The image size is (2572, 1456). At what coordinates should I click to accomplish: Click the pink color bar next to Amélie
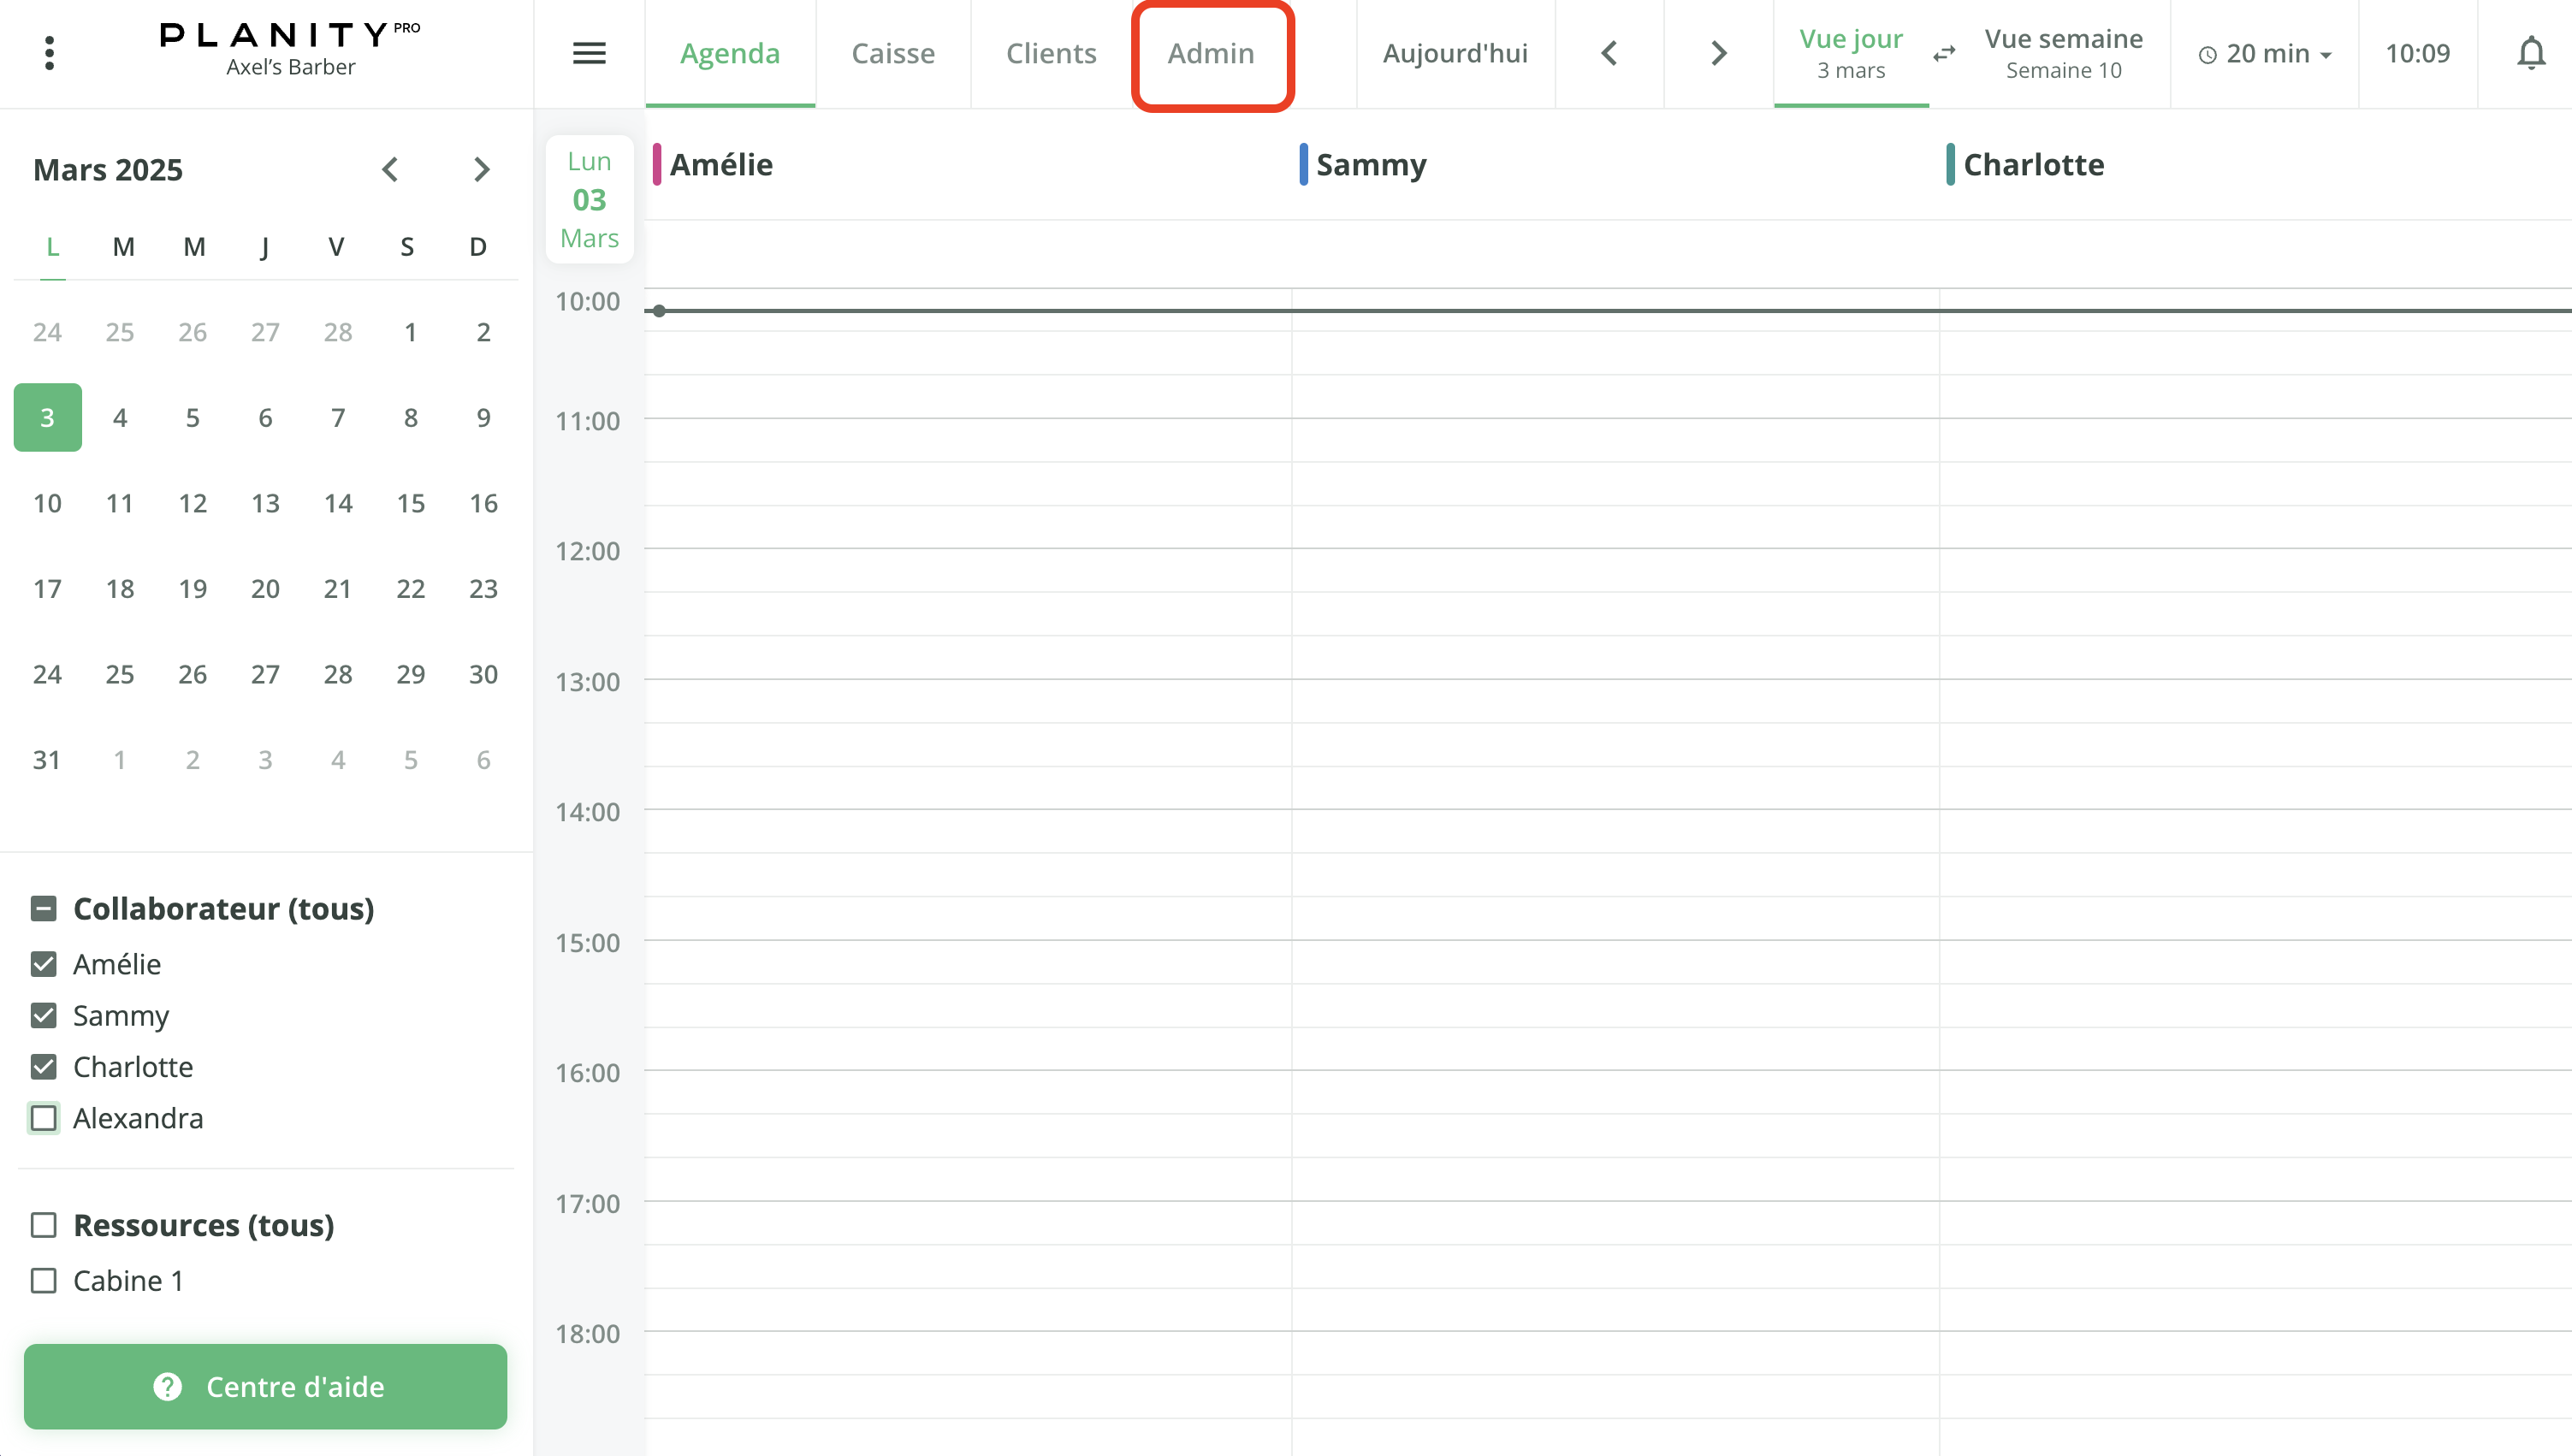[656, 164]
